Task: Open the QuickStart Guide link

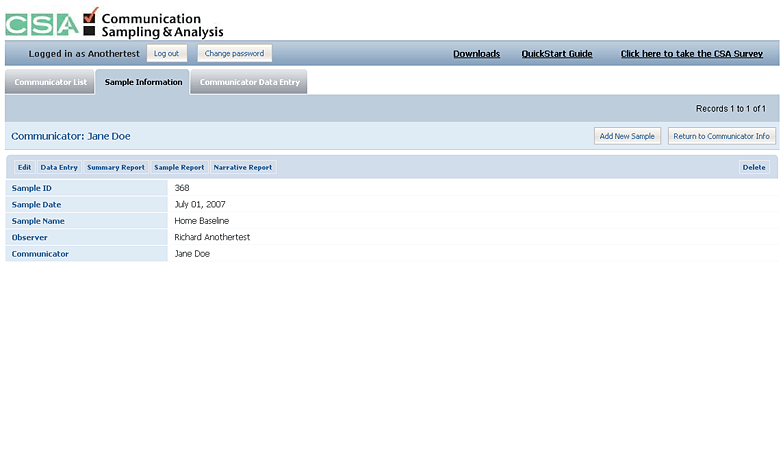Action: pyautogui.click(x=557, y=54)
